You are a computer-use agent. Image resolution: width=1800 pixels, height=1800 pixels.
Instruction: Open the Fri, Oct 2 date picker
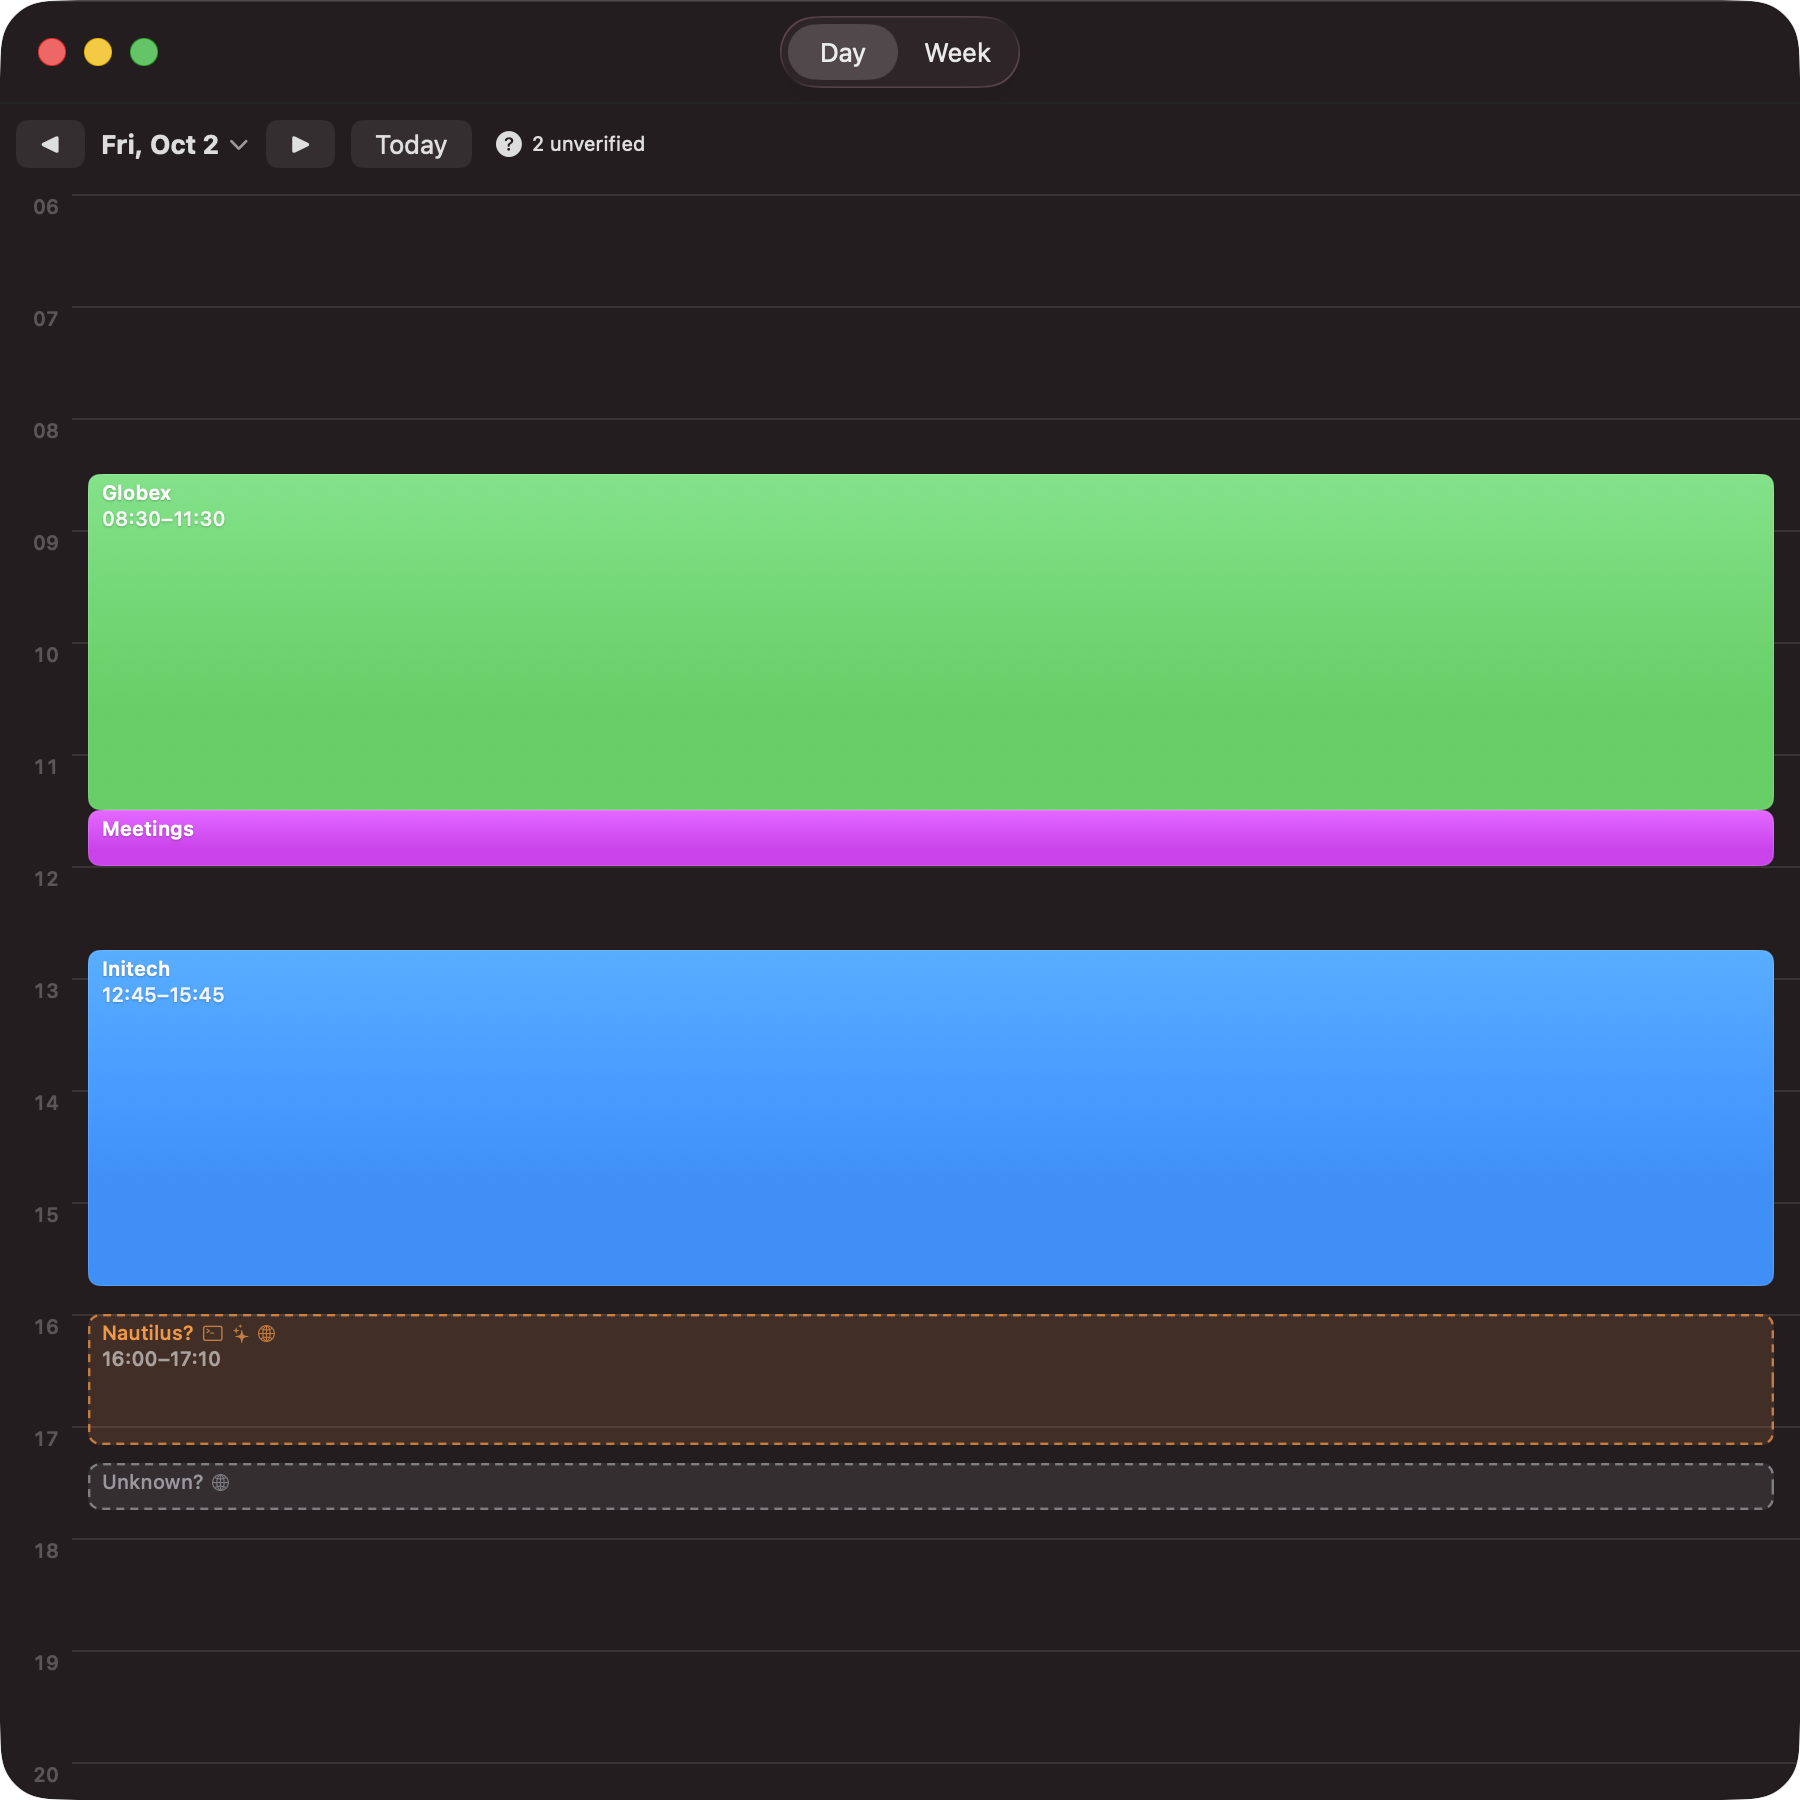pos(175,144)
